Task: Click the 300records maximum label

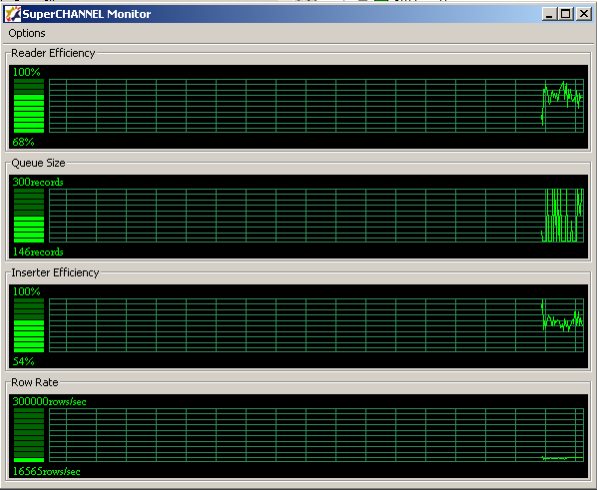Action: pos(38,182)
